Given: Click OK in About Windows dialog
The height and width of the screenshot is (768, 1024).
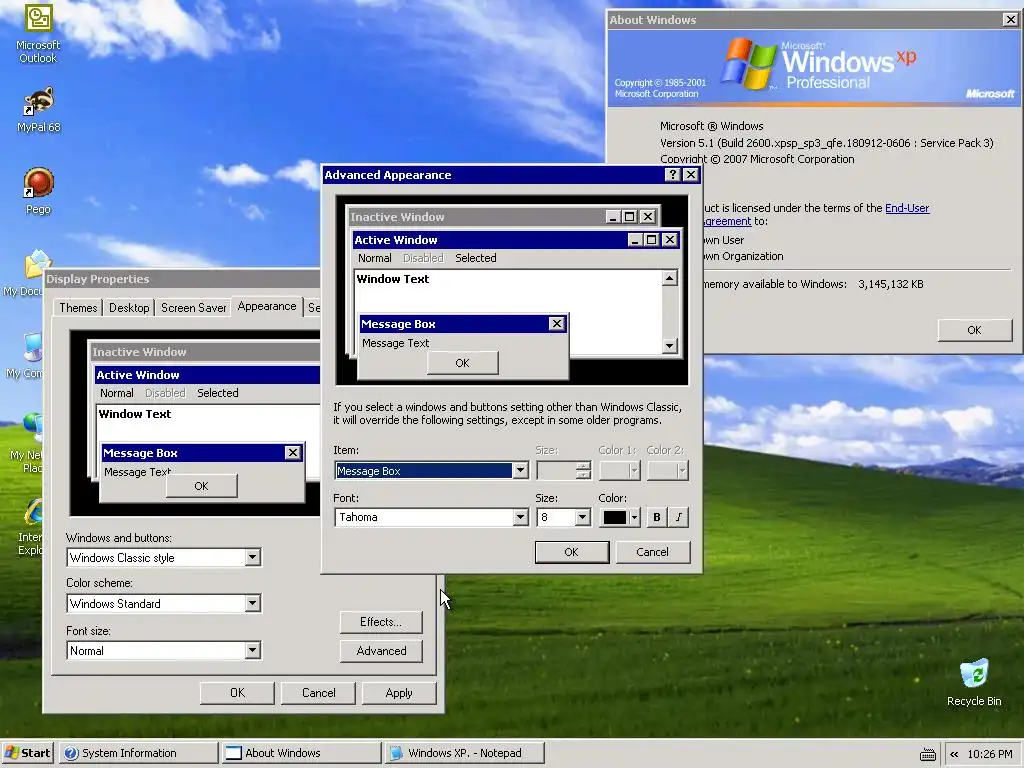Looking at the screenshot, I should tap(974, 330).
